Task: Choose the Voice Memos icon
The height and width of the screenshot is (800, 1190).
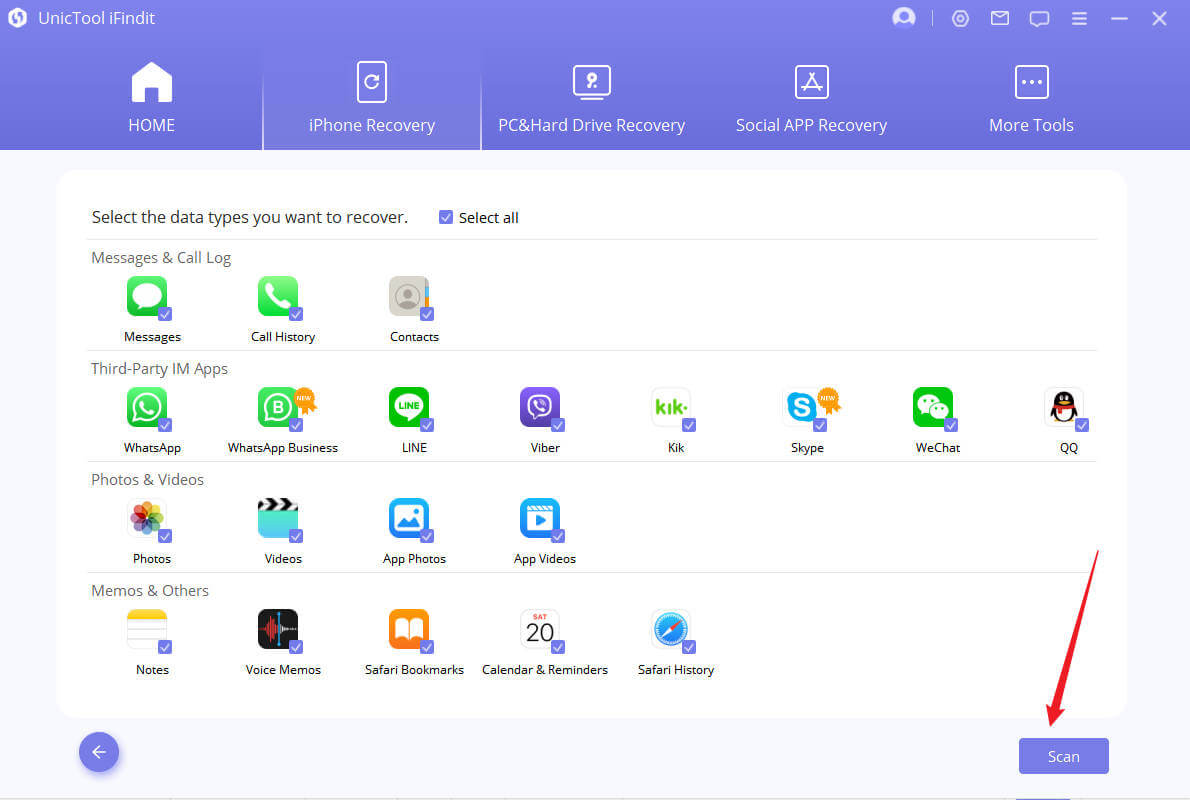Action: coord(277,629)
